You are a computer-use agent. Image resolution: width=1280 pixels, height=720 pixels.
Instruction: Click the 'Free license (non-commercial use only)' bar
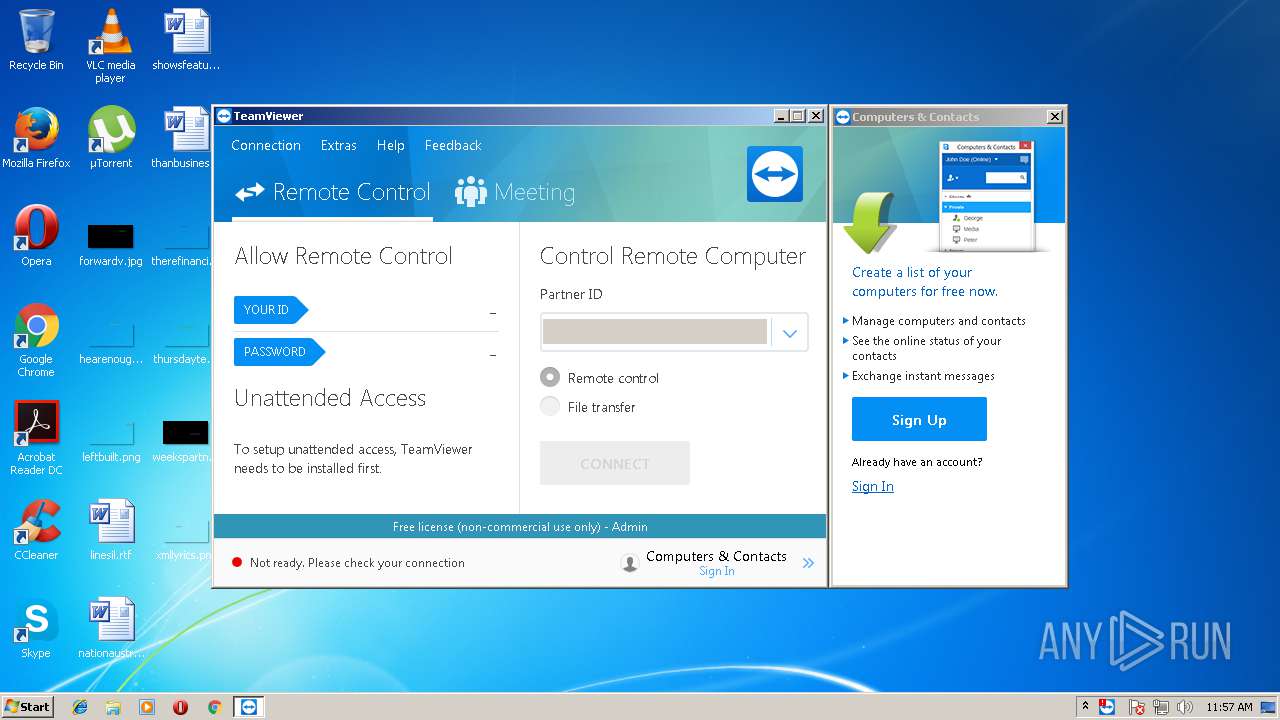coord(520,526)
